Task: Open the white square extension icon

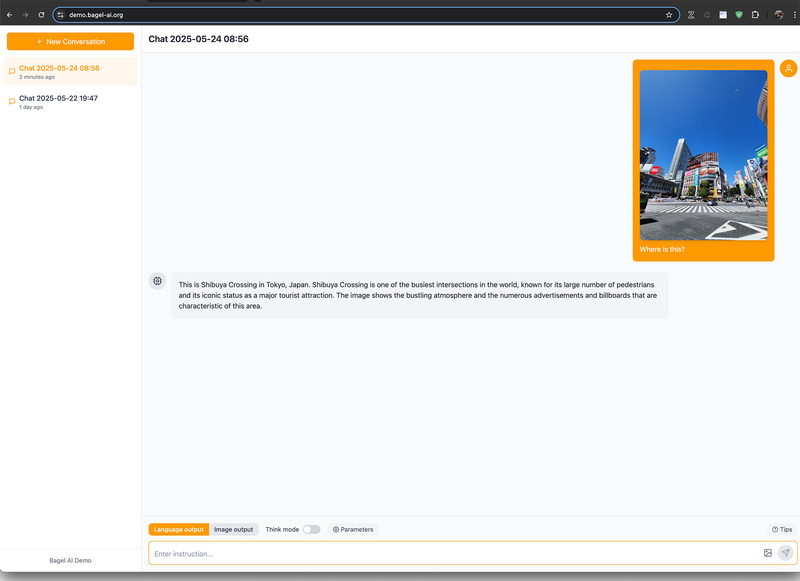Action: 723,15
